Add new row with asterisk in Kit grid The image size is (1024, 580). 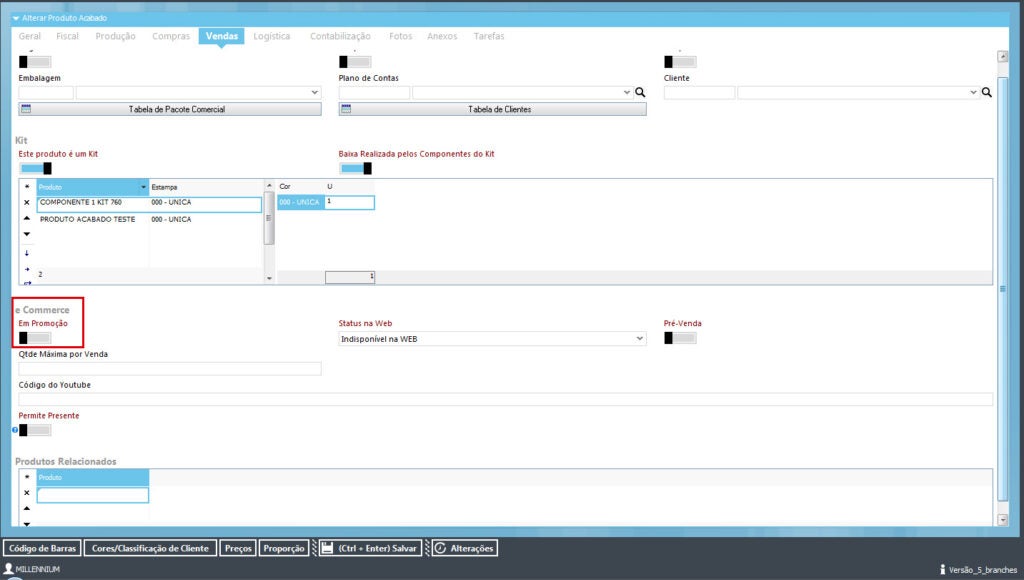coord(27,187)
